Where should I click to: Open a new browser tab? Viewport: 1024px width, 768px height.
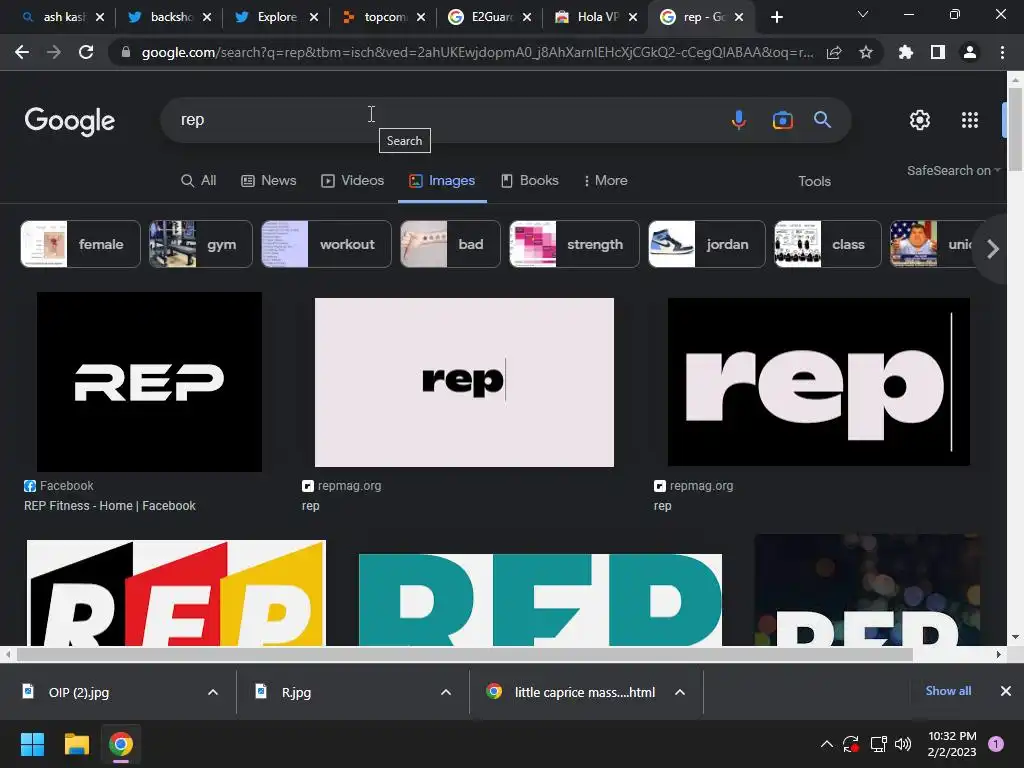tap(776, 17)
